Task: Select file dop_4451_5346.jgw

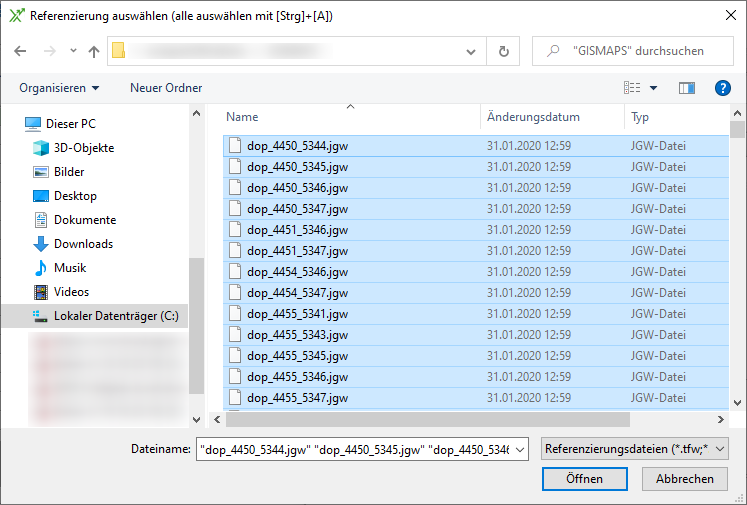Action: click(297, 229)
